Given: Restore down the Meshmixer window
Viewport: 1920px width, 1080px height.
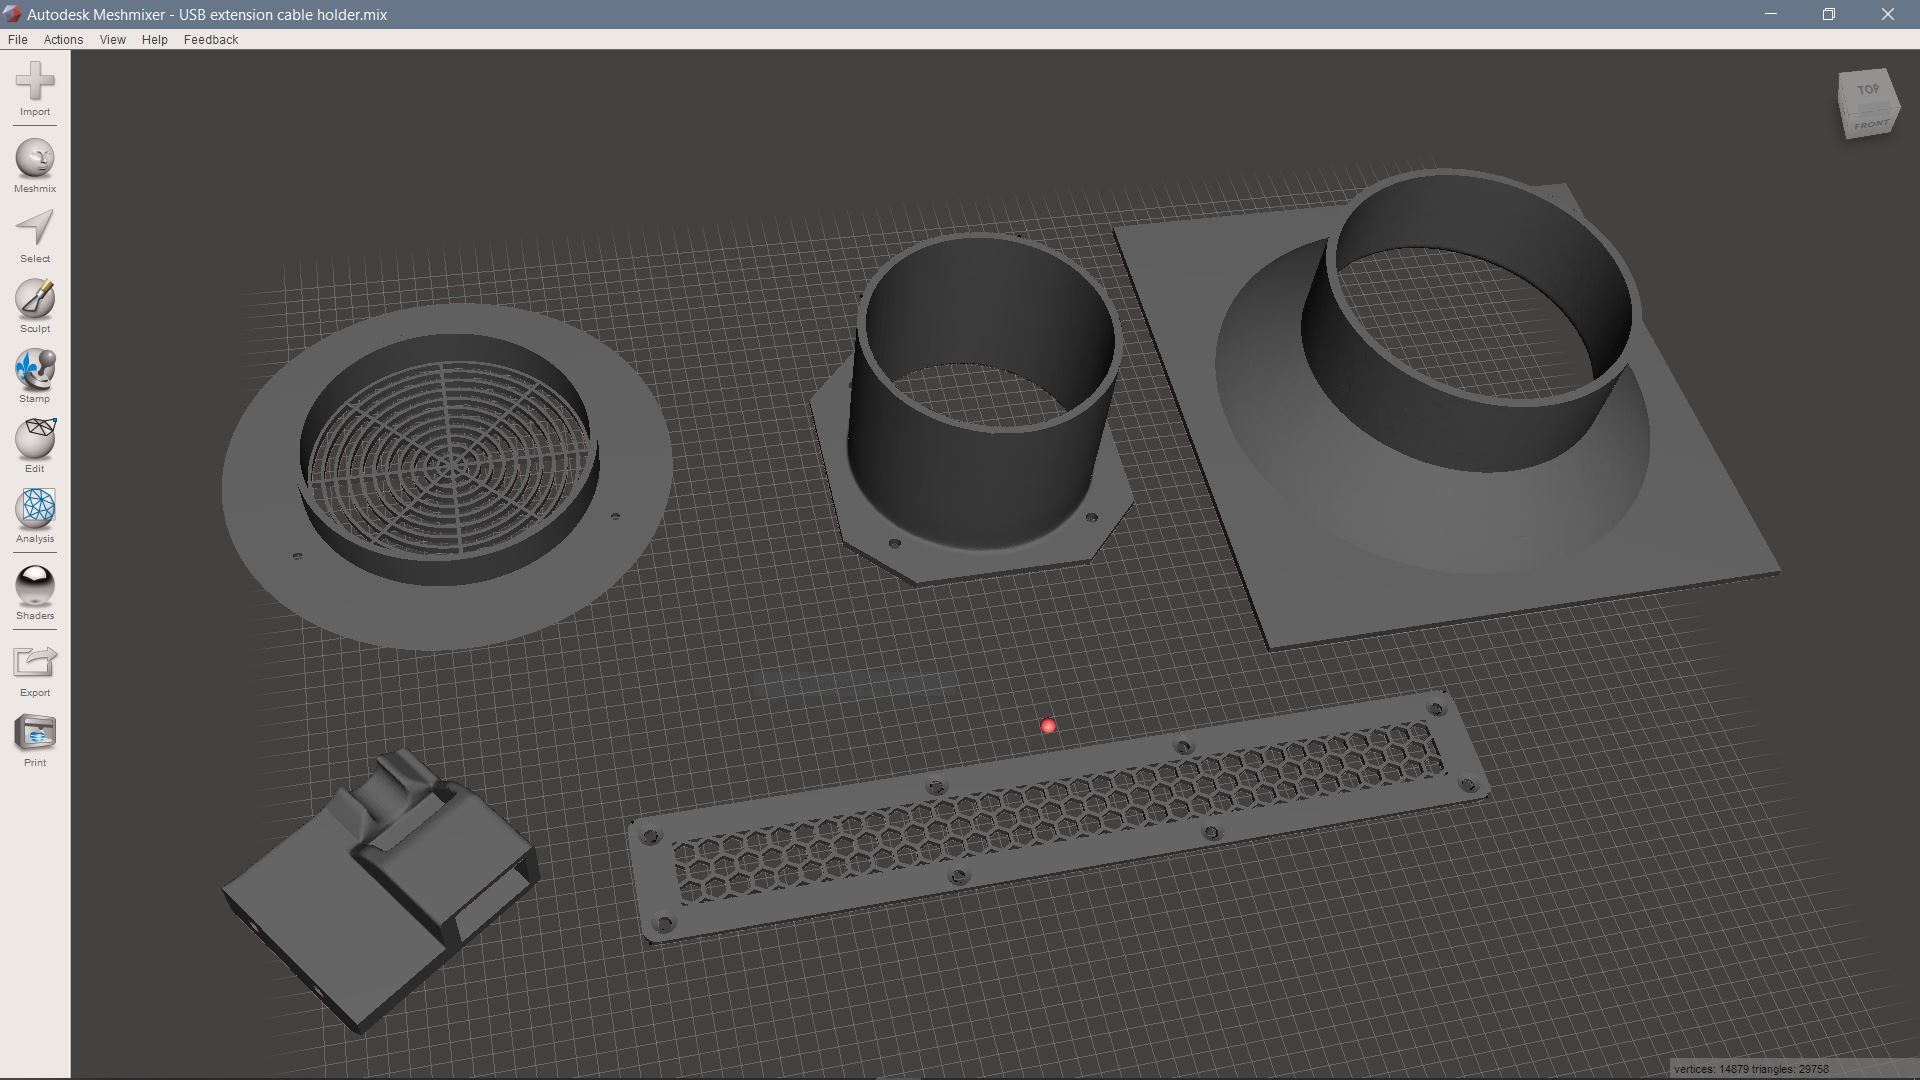Looking at the screenshot, I should [x=1829, y=14].
